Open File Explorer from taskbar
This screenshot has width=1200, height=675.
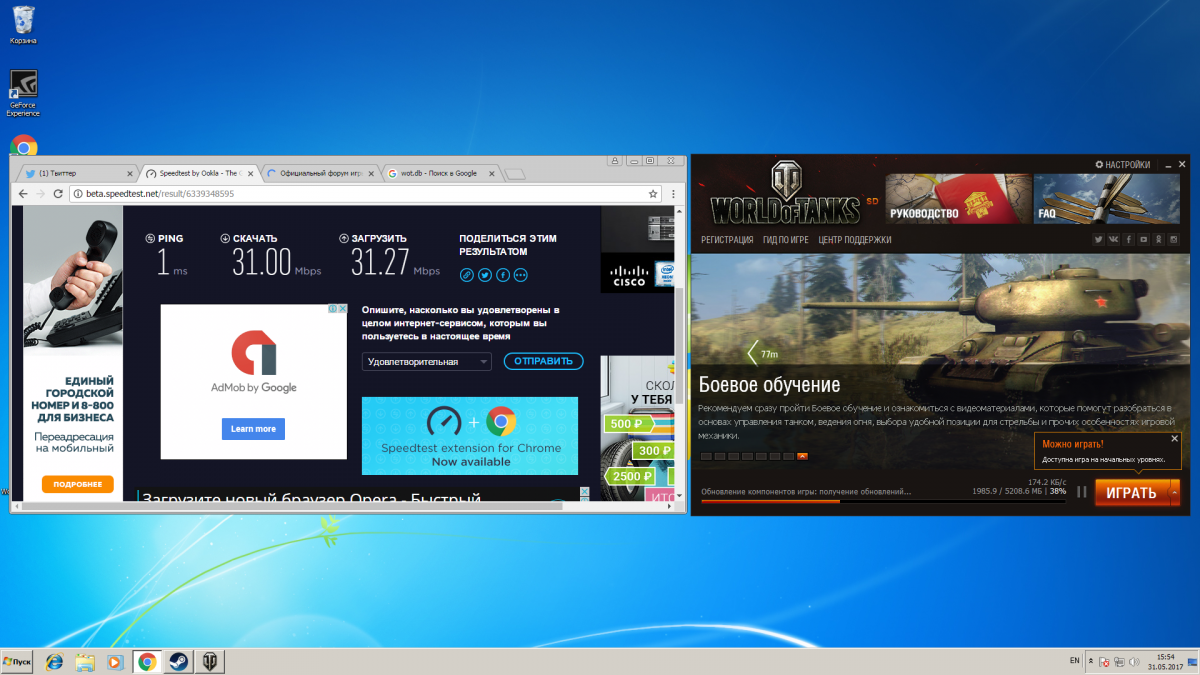coord(85,661)
